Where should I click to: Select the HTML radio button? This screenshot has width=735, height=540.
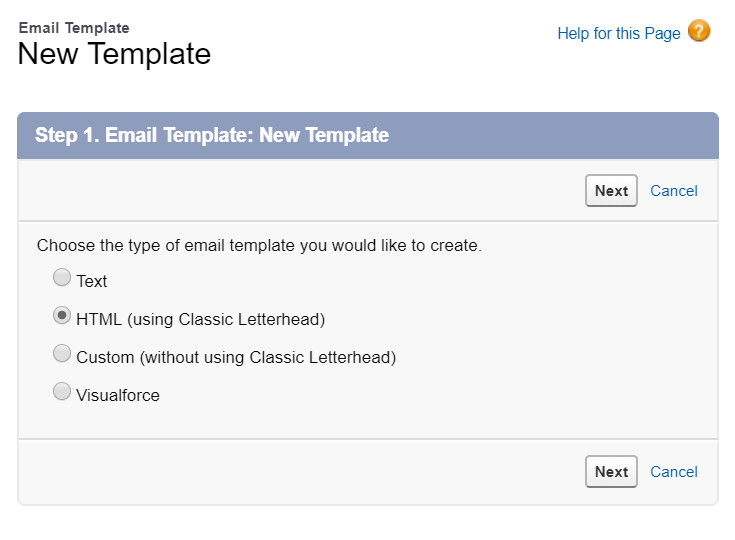coord(62,316)
